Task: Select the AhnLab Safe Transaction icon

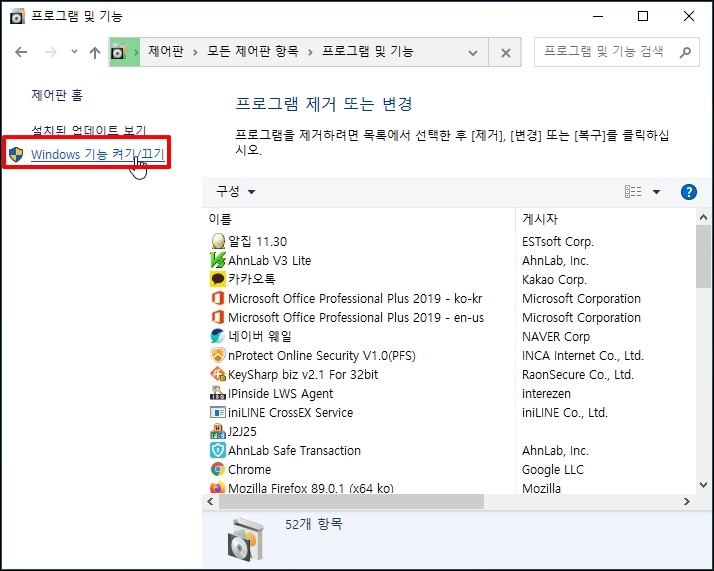Action: 218,450
